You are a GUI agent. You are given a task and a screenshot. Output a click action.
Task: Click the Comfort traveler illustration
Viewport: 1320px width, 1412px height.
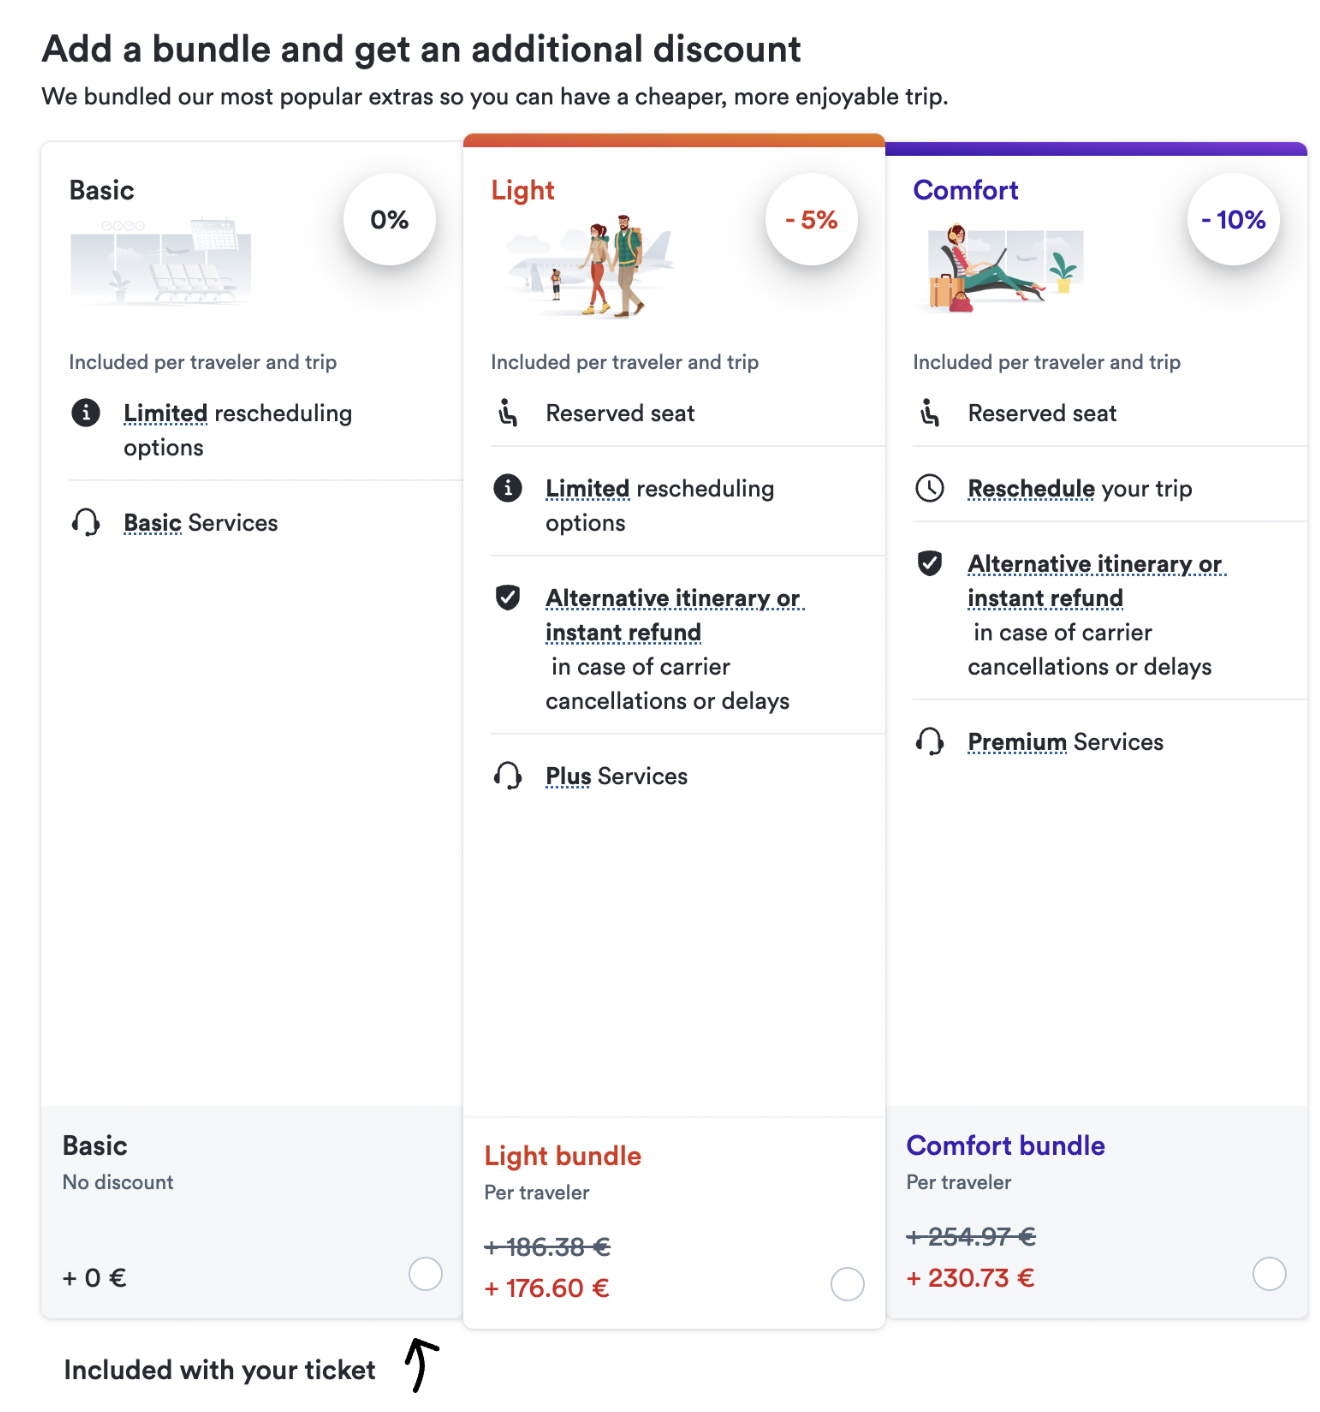(x=1004, y=268)
